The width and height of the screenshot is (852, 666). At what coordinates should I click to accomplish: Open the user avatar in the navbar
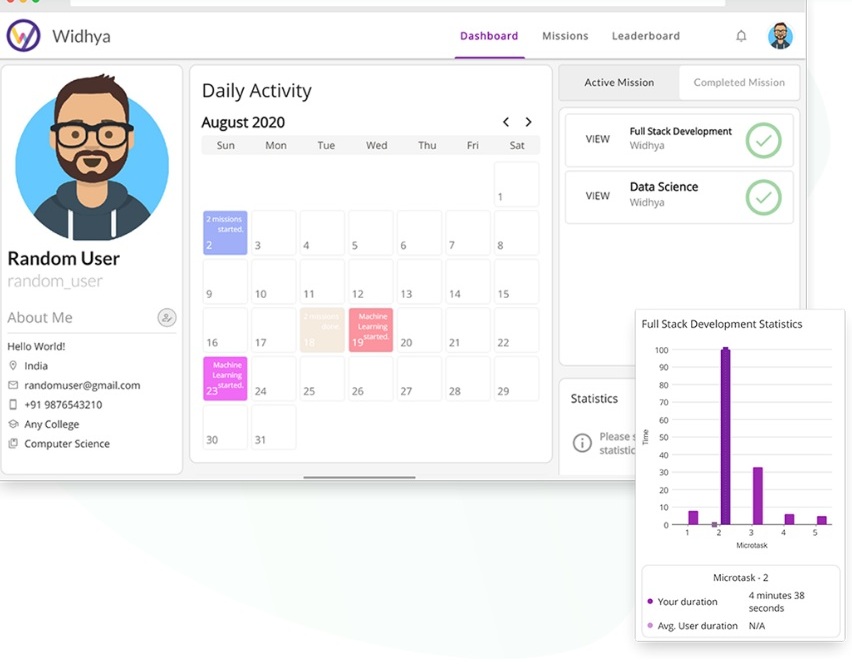[x=780, y=36]
